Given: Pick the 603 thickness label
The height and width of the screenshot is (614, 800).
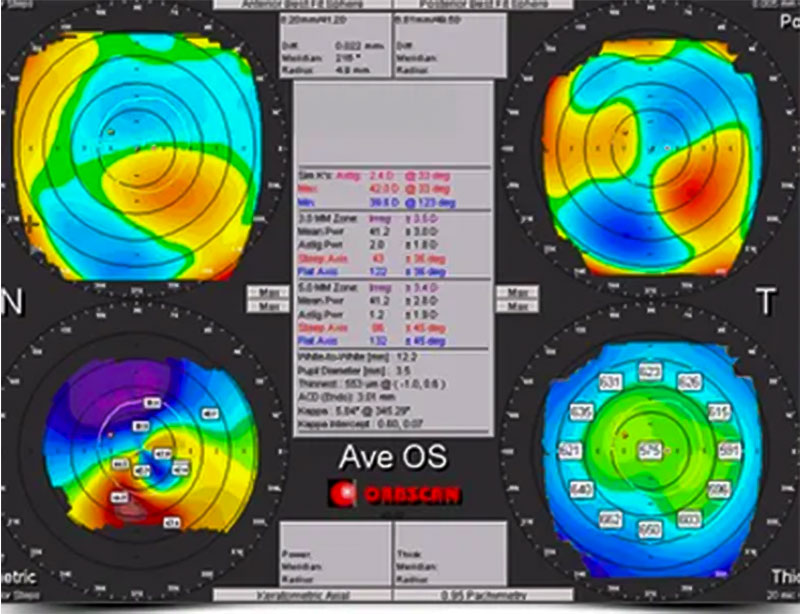Looking at the screenshot, I should [689, 518].
